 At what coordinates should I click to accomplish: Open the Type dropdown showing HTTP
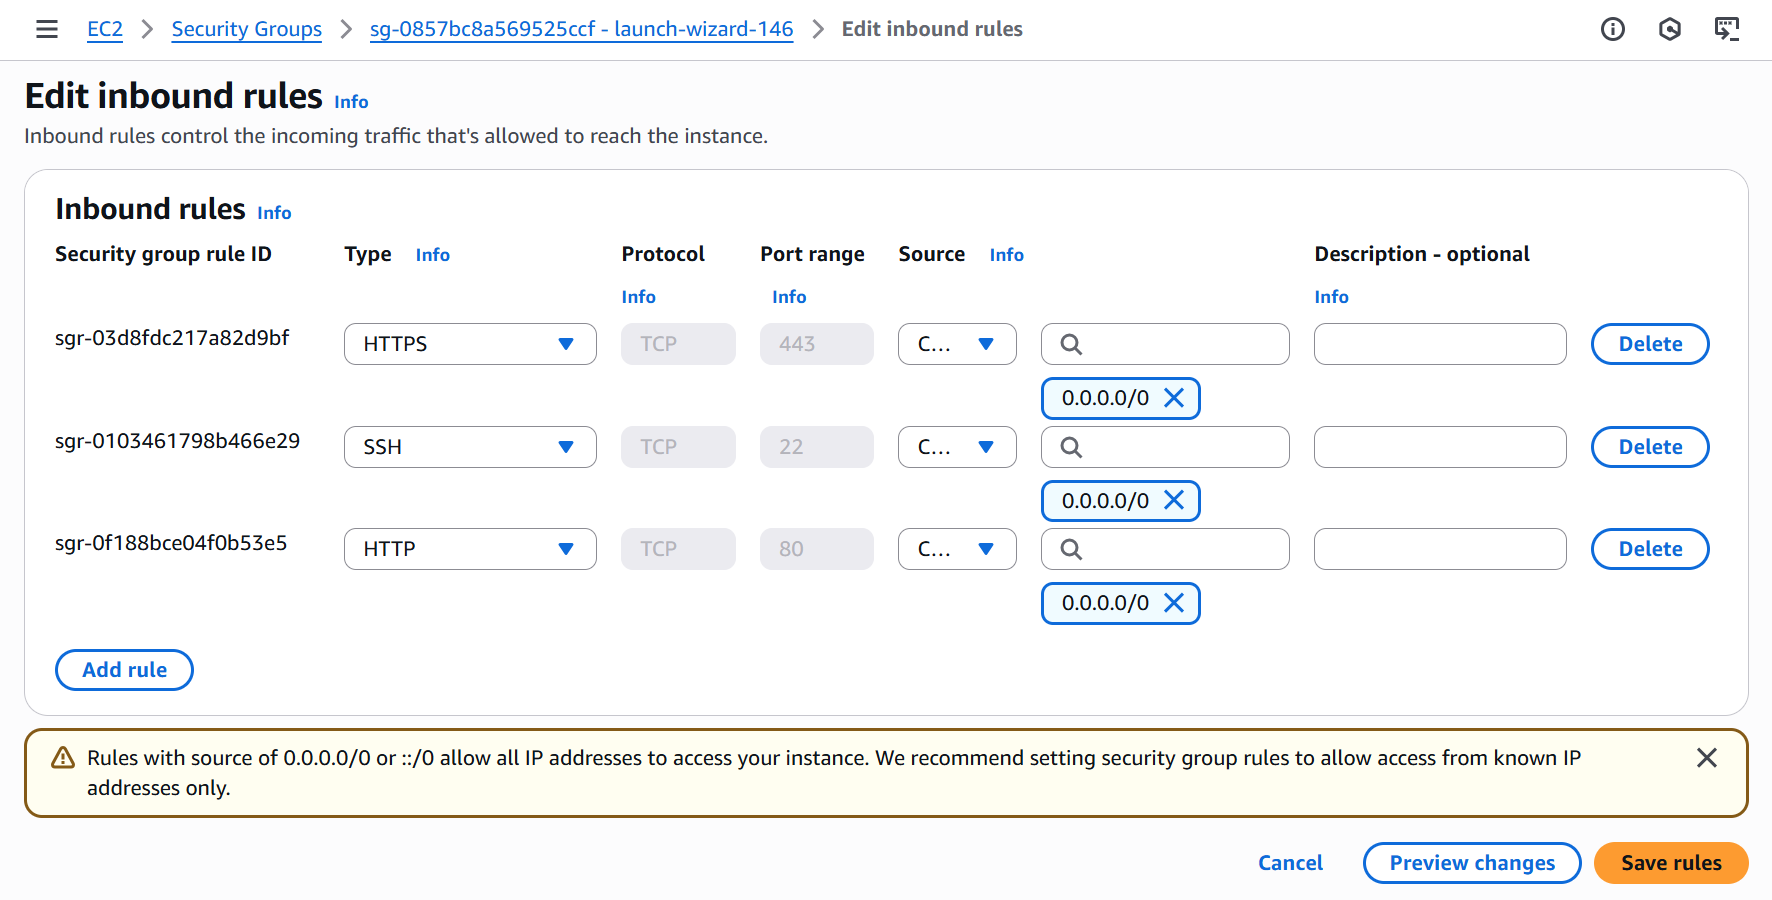tap(469, 548)
